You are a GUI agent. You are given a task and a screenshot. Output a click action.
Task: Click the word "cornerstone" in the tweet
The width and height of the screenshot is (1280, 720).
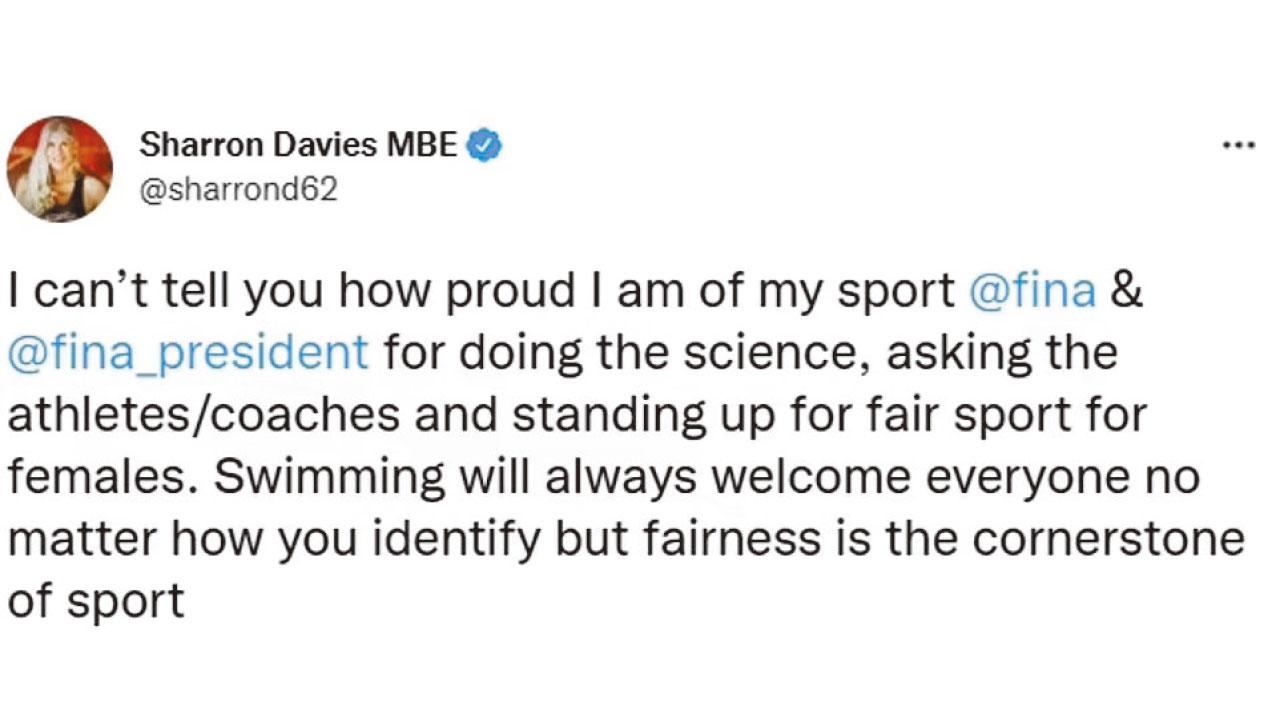tap(1109, 540)
